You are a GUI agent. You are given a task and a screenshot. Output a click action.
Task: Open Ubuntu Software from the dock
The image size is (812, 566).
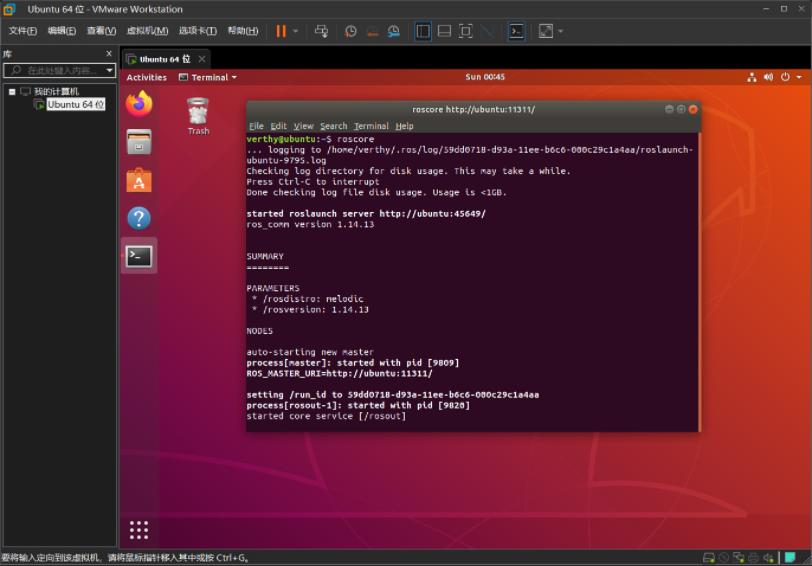(139, 180)
